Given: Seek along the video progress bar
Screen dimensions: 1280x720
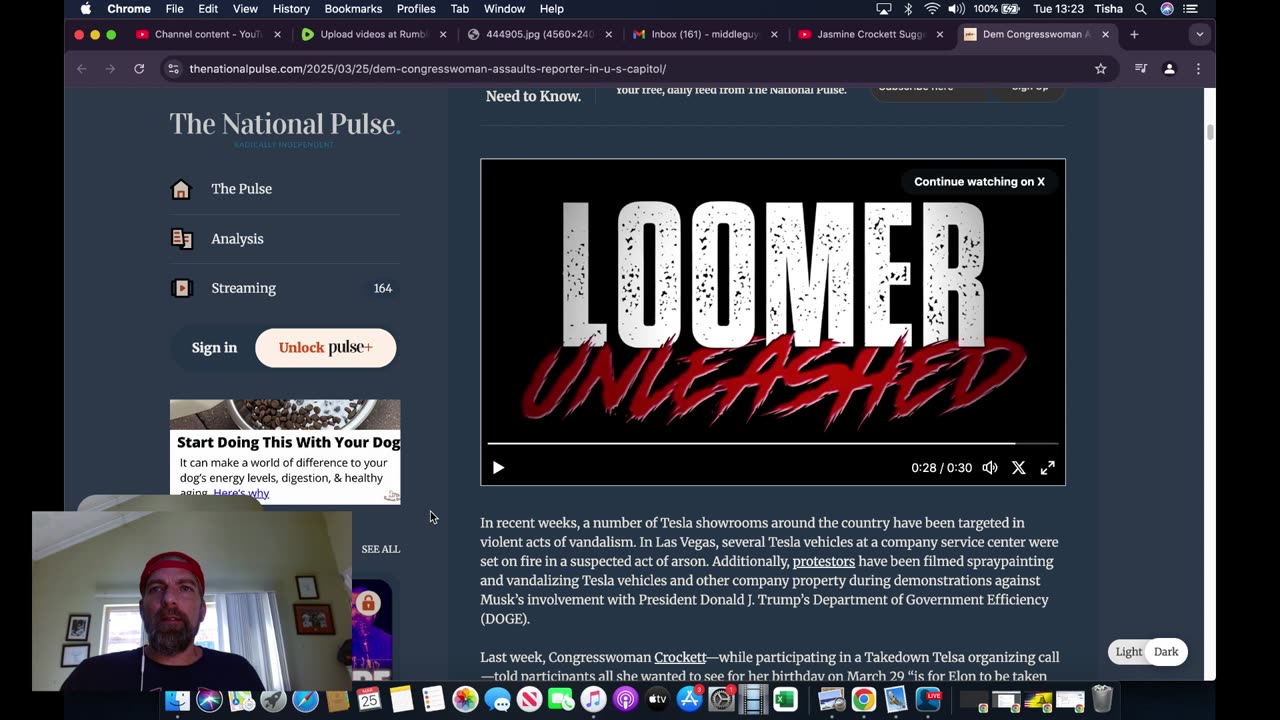Looking at the screenshot, I should [772, 442].
